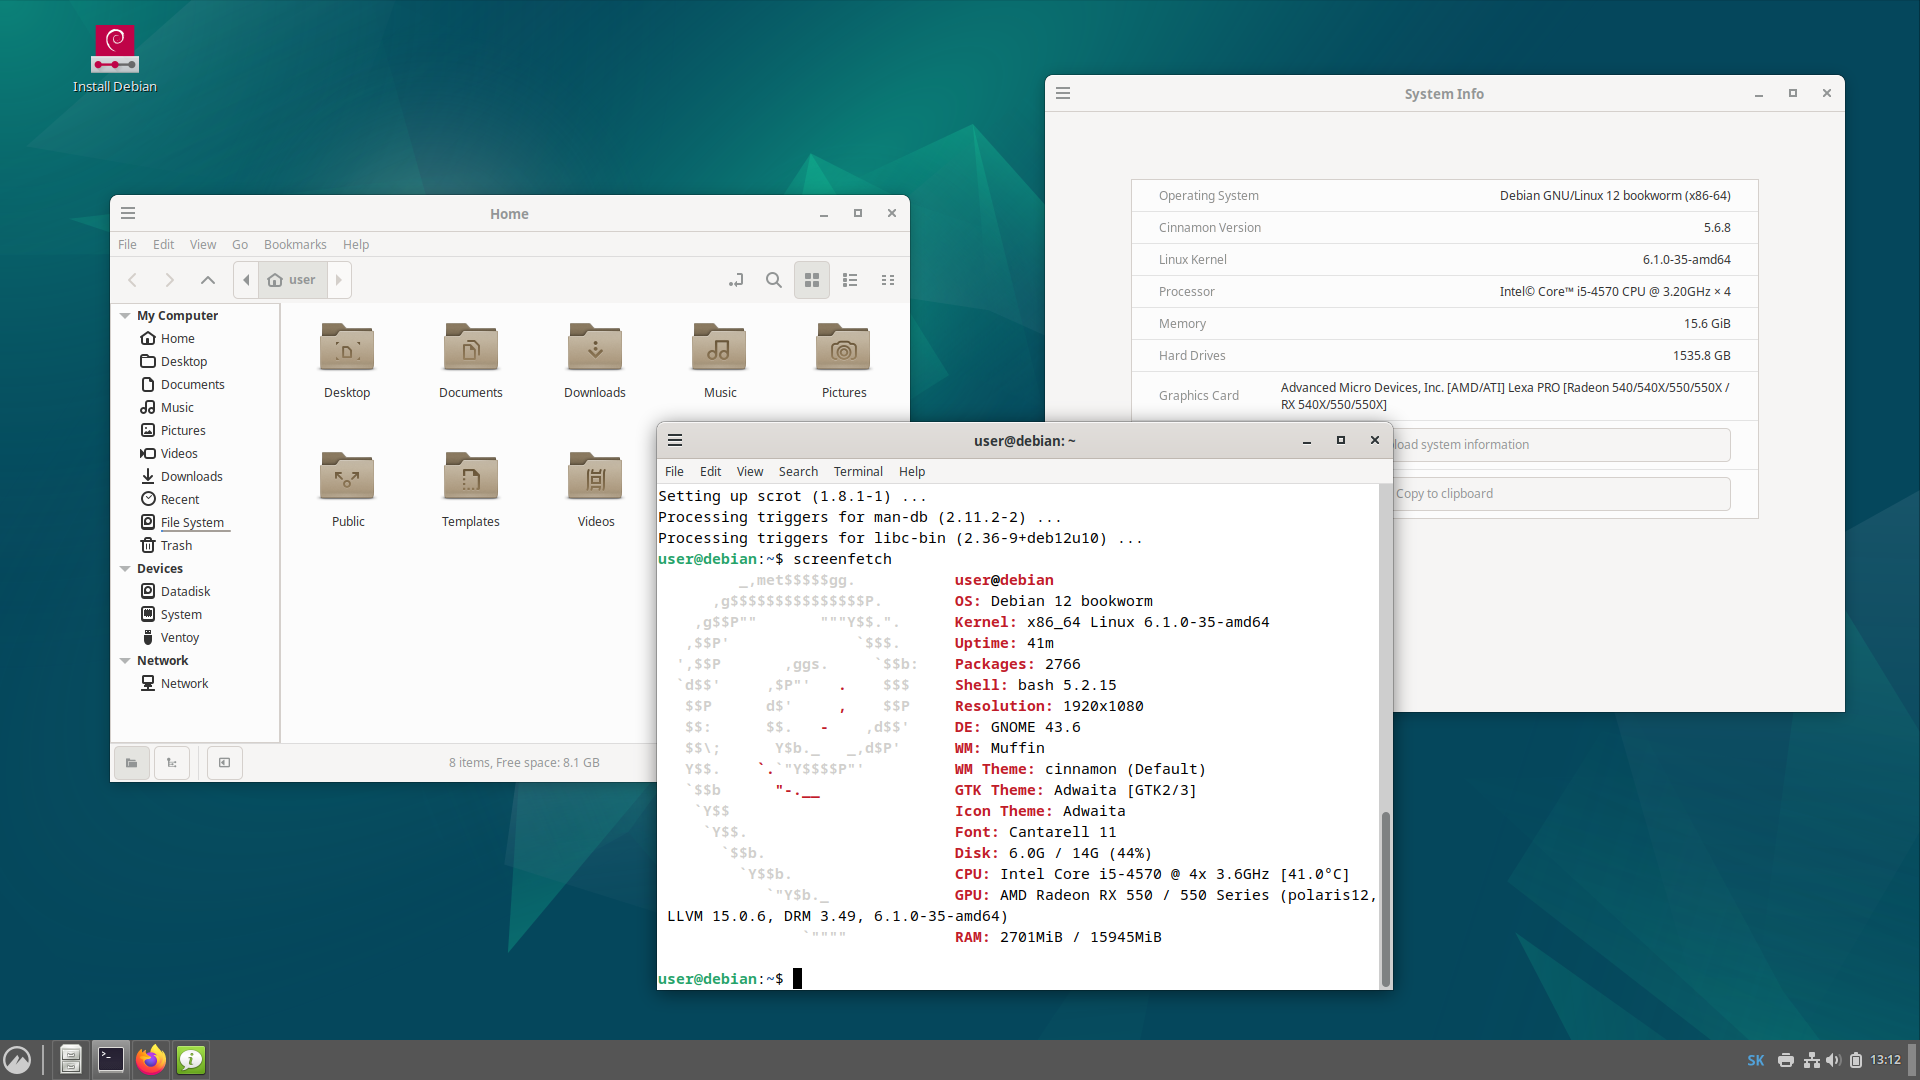Click the right pathbar scroll arrow

click(x=339, y=280)
